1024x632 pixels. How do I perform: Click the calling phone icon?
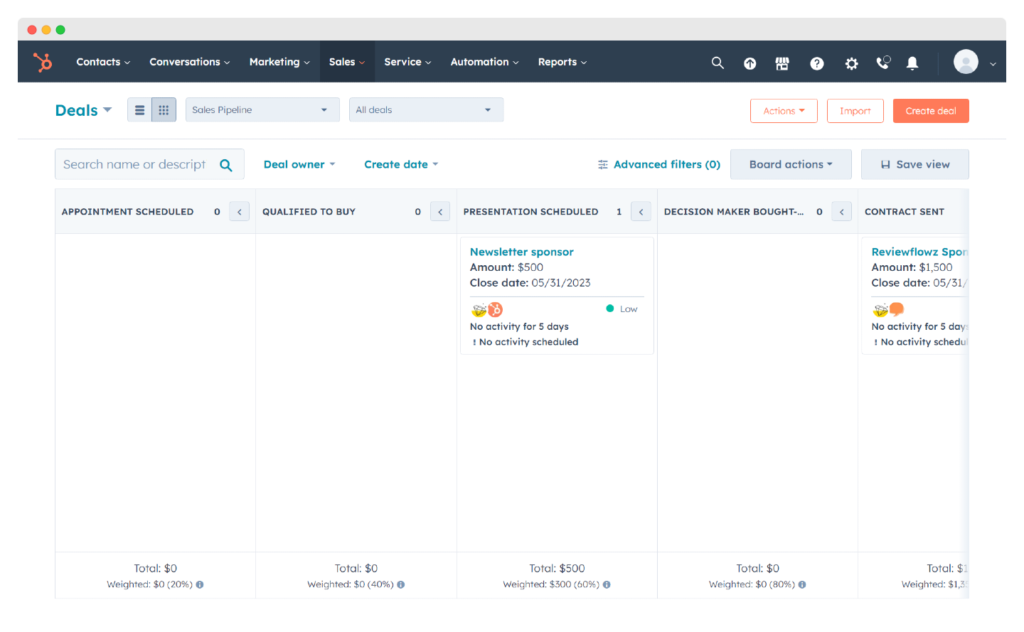(883, 62)
